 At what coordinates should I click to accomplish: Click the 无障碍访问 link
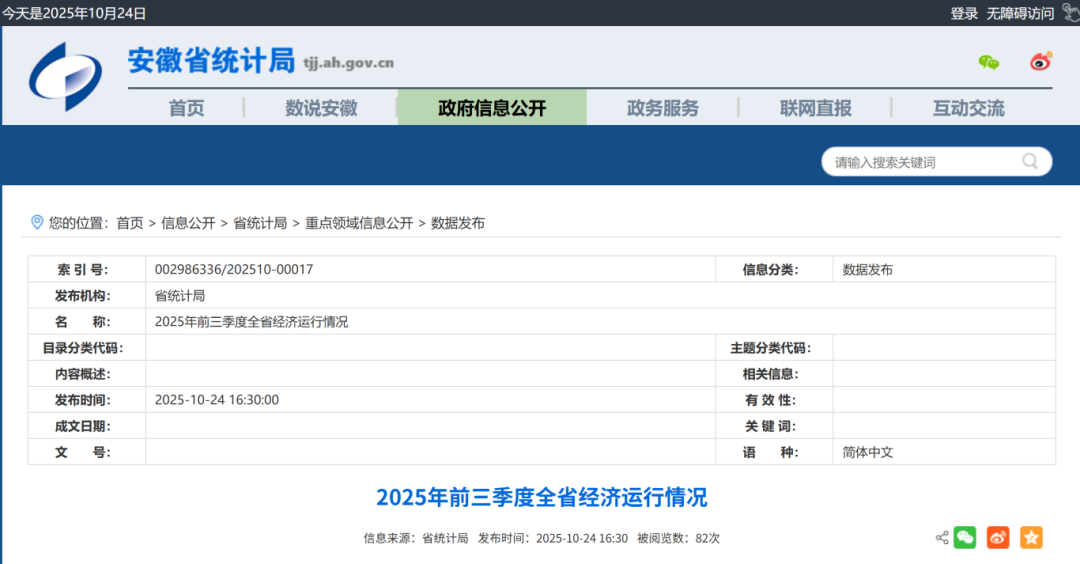pos(1020,13)
